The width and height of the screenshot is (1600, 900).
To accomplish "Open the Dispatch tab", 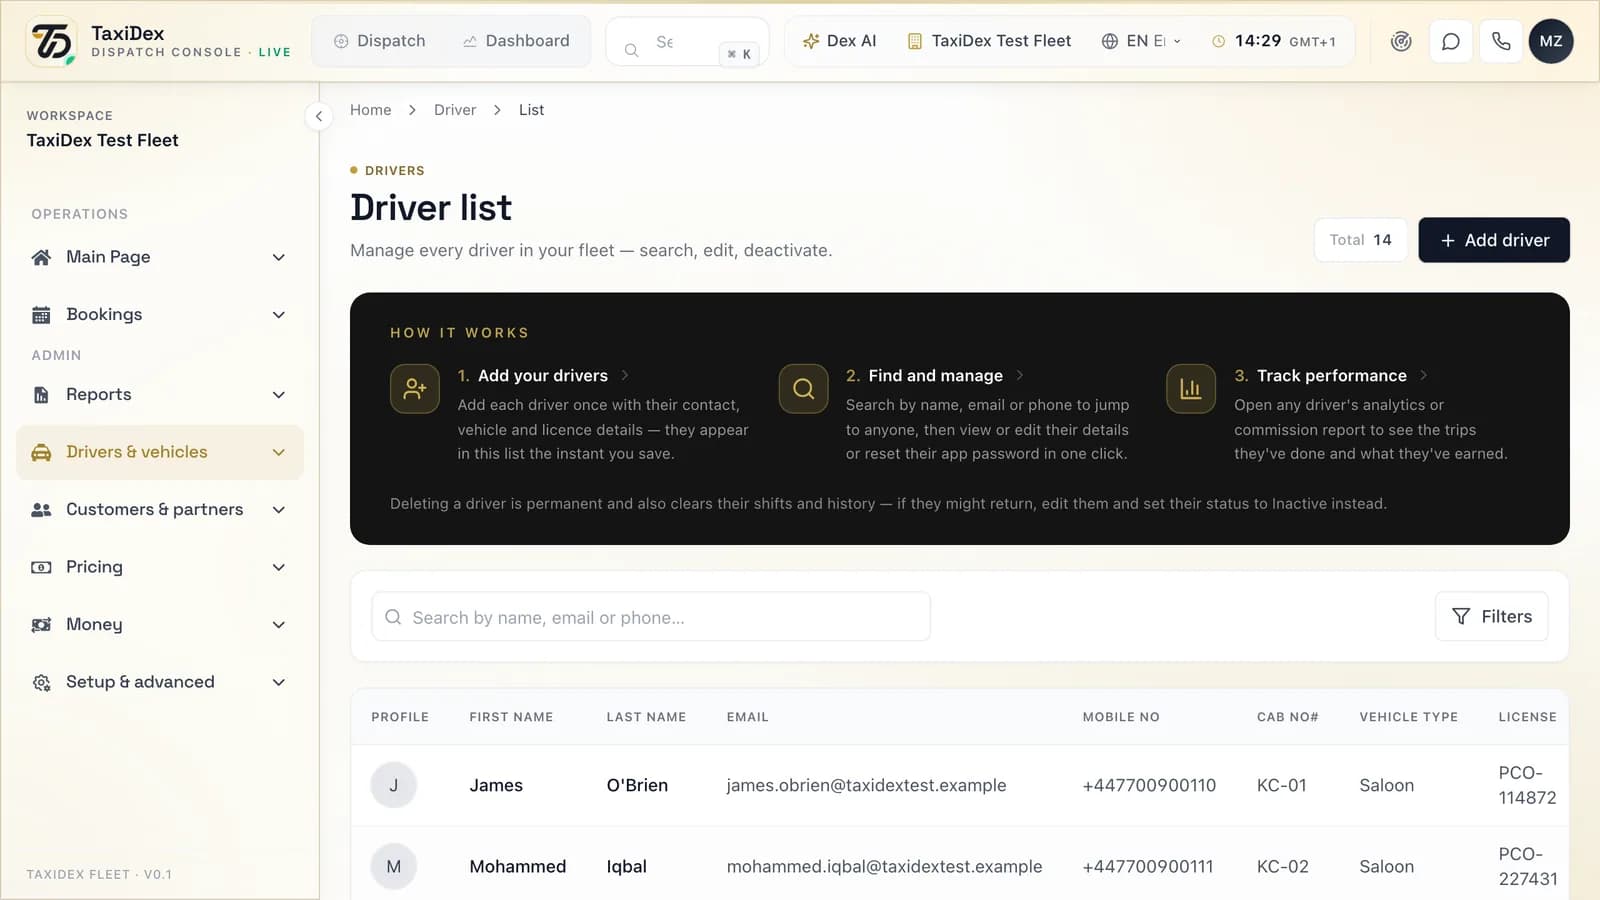I will [x=379, y=41].
